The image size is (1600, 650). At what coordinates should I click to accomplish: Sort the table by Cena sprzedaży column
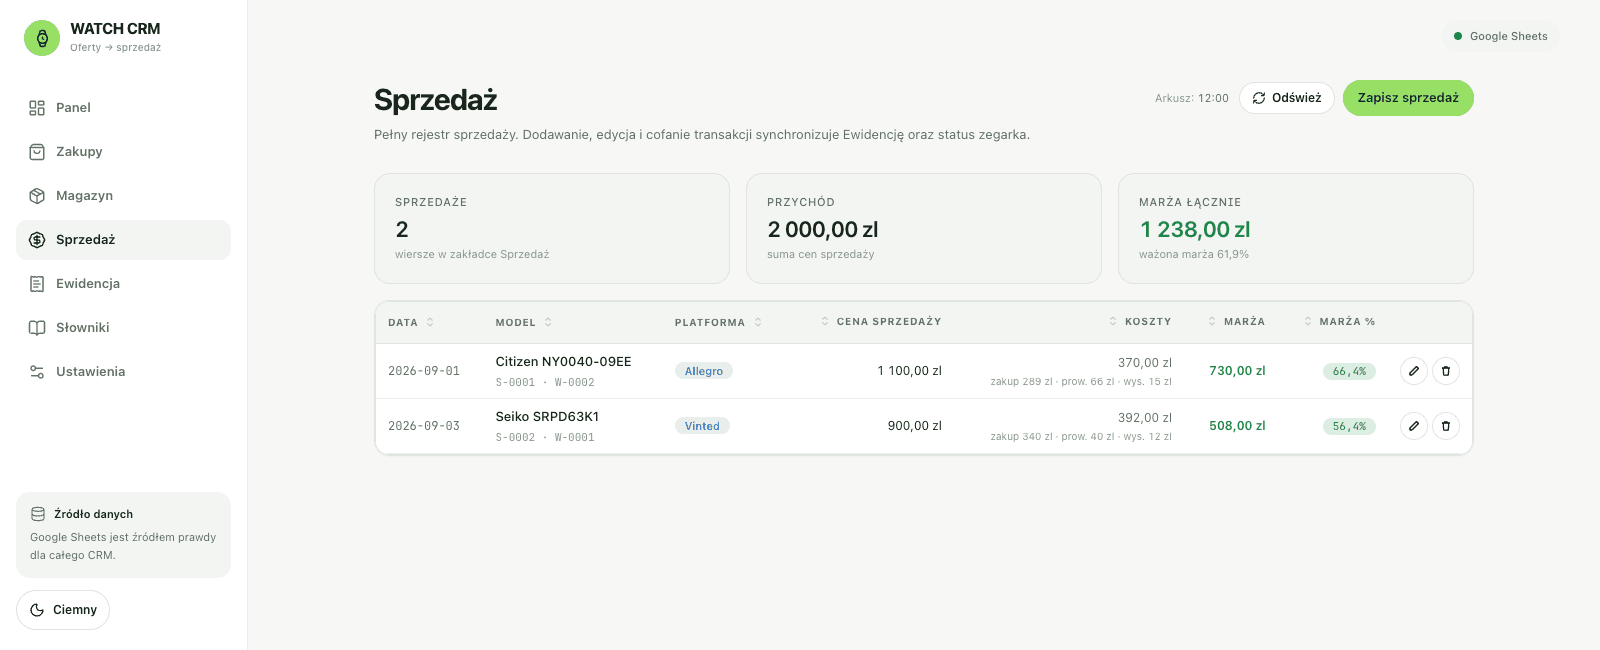pyautogui.click(x=881, y=322)
